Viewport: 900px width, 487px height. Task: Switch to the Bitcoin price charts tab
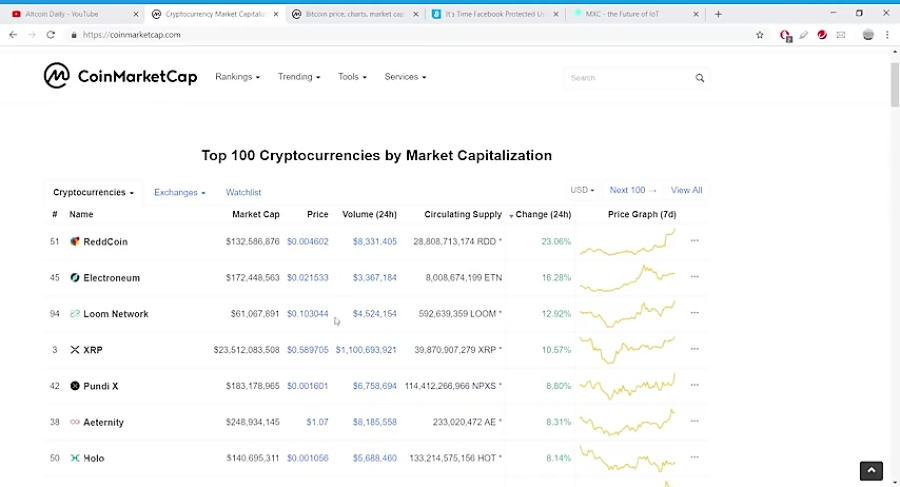coord(354,14)
